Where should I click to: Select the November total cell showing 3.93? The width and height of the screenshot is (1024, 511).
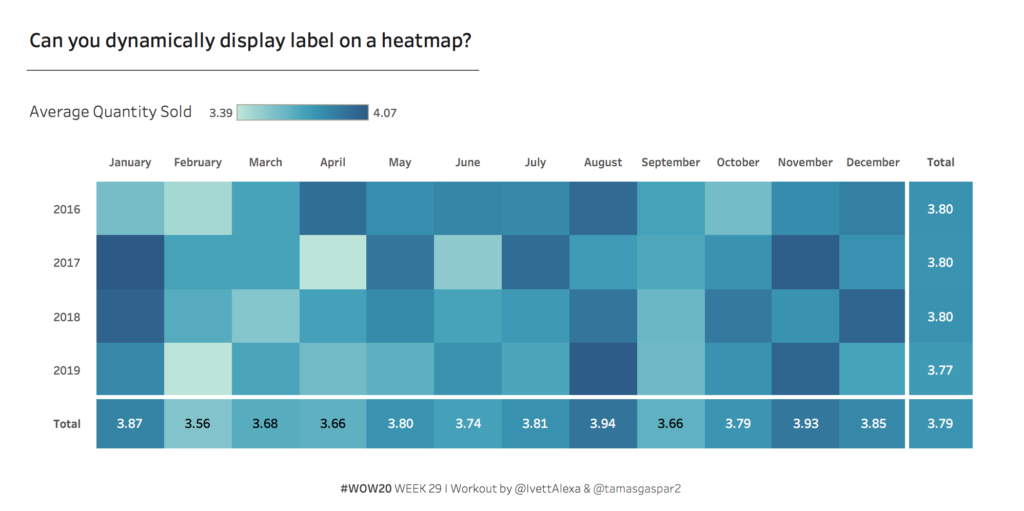(805, 424)
